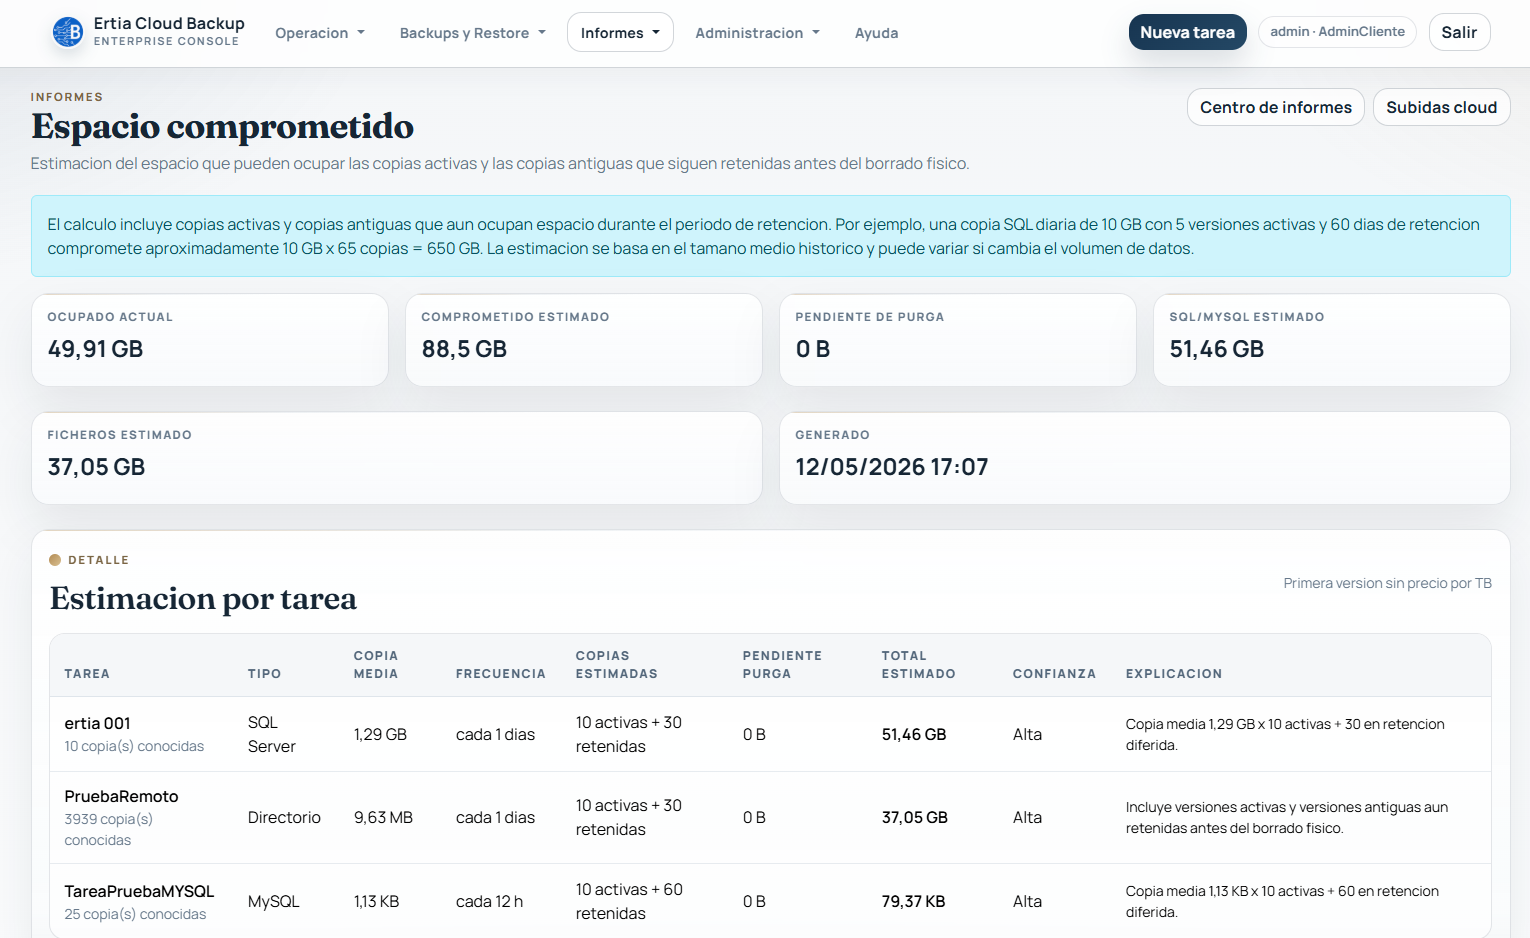The height and width of the screenshot is (938, 1530).
Task: Click the generado date 12/05/2026 17:07
Action: pos(891,467)
